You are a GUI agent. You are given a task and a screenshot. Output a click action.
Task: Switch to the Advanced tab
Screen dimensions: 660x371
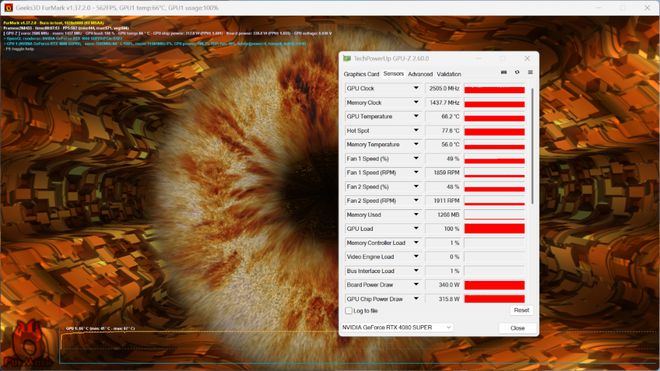420,74
